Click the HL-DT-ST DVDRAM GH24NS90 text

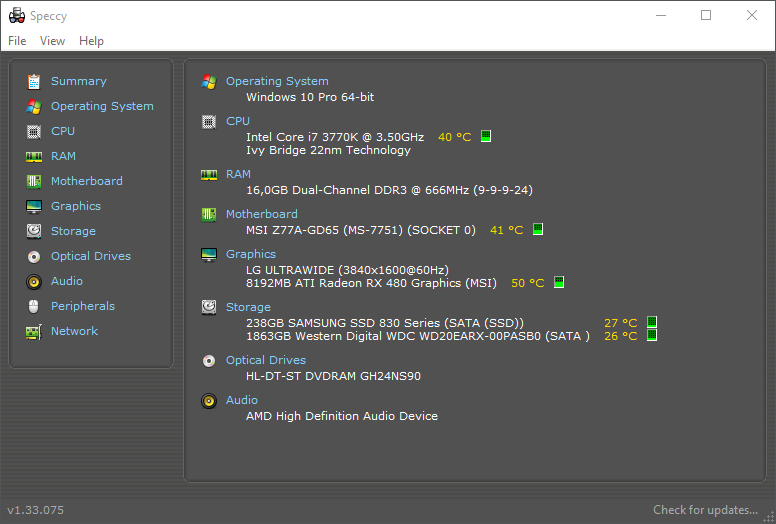pos(334,376)
